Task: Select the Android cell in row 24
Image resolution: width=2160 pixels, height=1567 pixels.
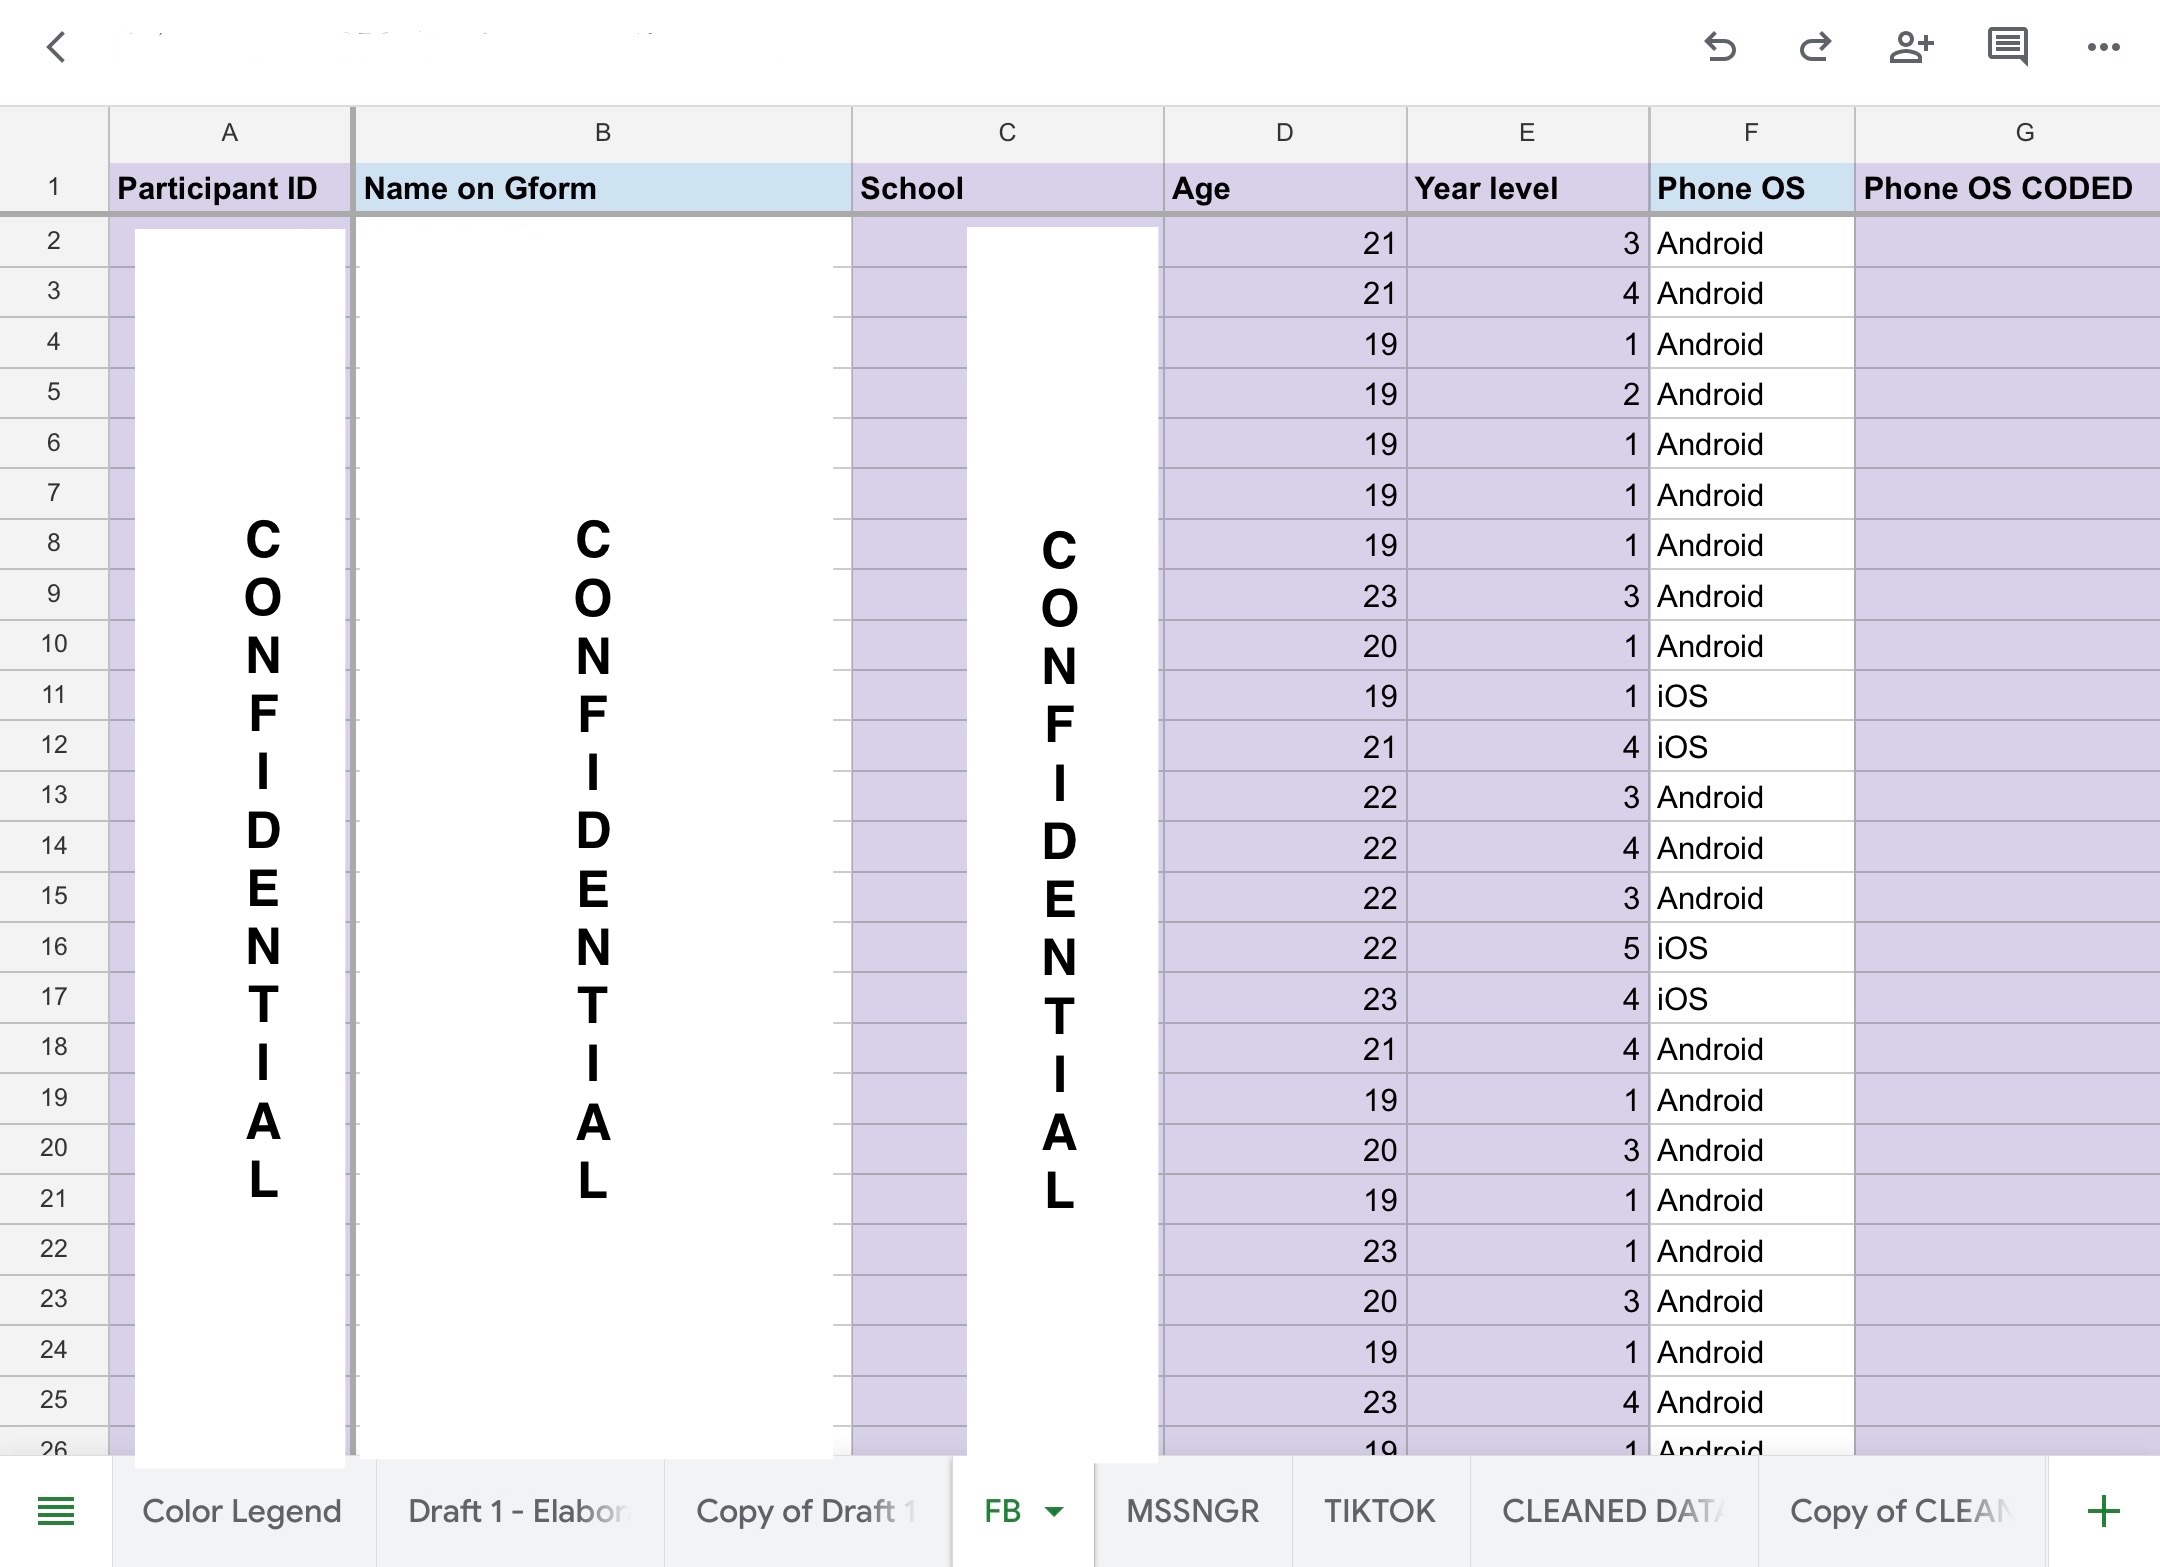Action: [1751, 1352]
